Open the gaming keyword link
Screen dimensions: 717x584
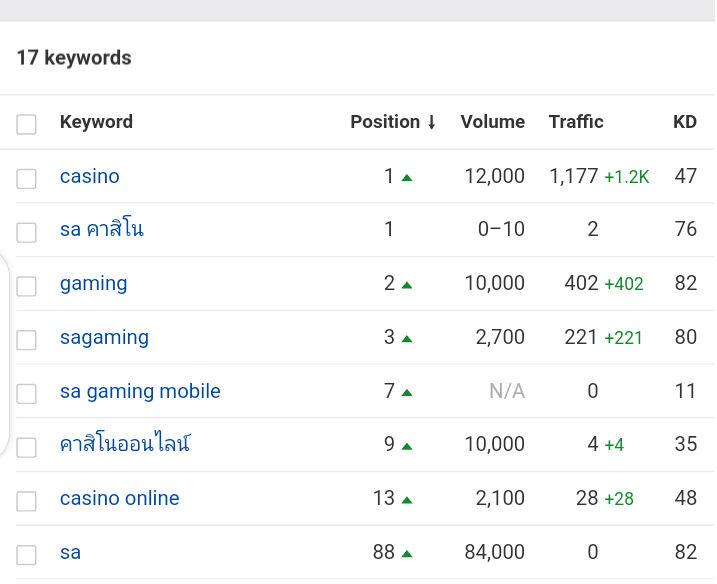pyautogui.click(x=94, y=284)
